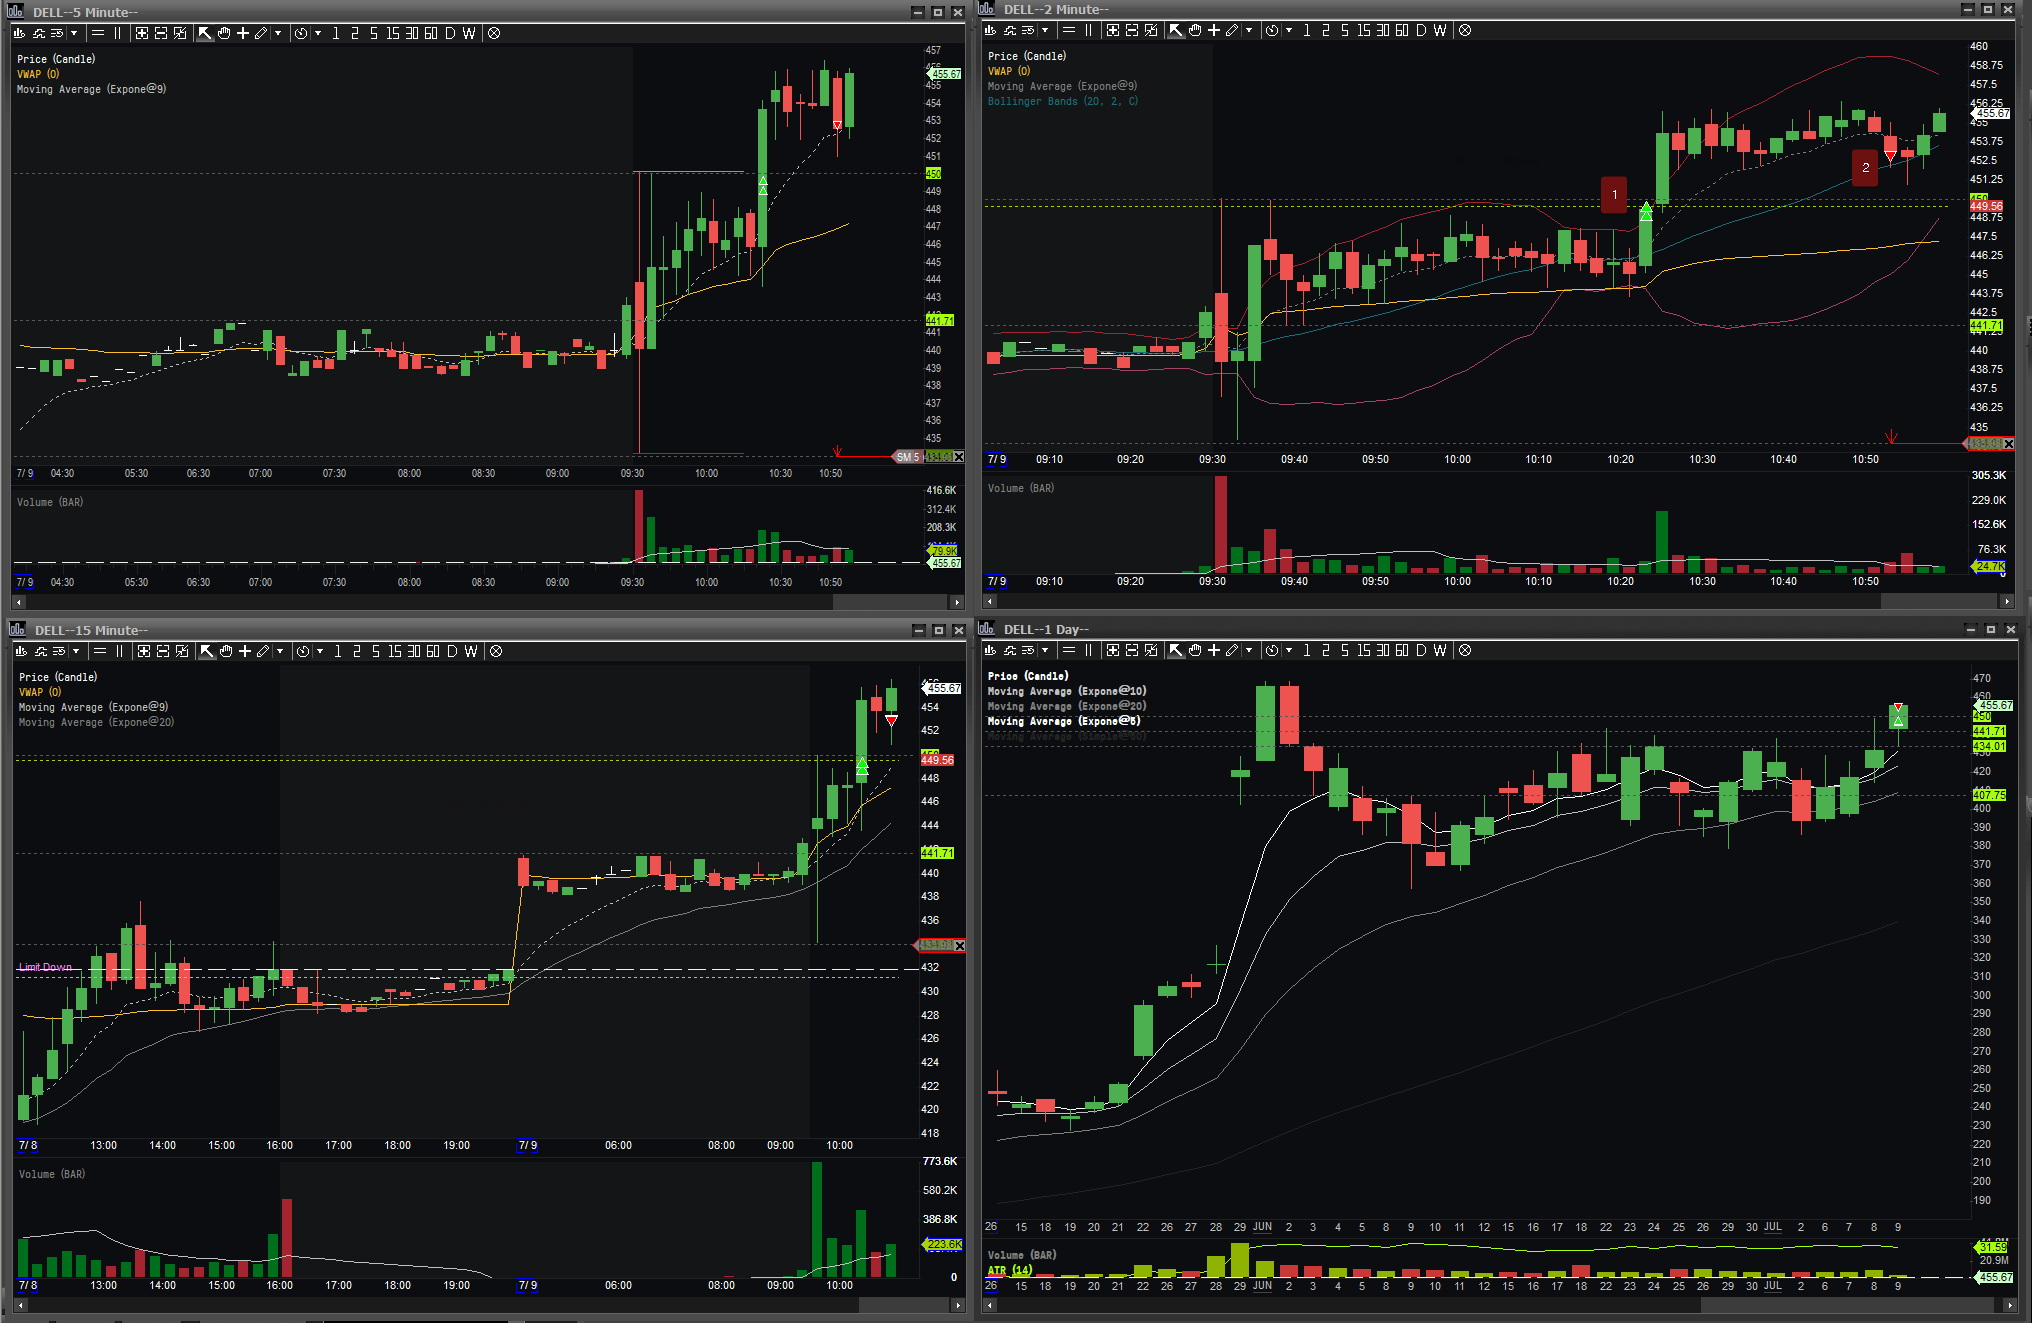Open template settings icon in DELL 2 Minute toolbar
Image resolution: width=2032 pixels, height=1323 pixels.
point(1028,30)
